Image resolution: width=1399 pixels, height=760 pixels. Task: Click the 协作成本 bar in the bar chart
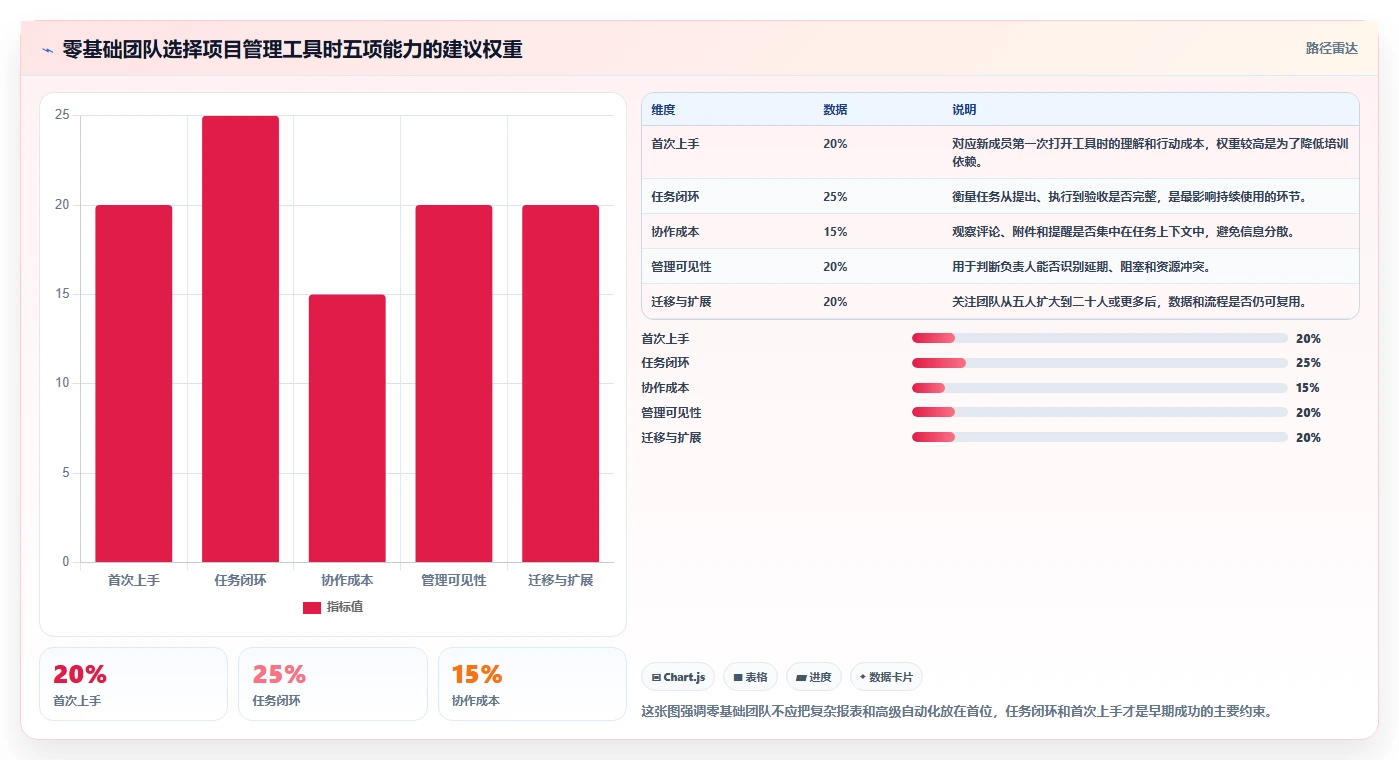point(347,428)
